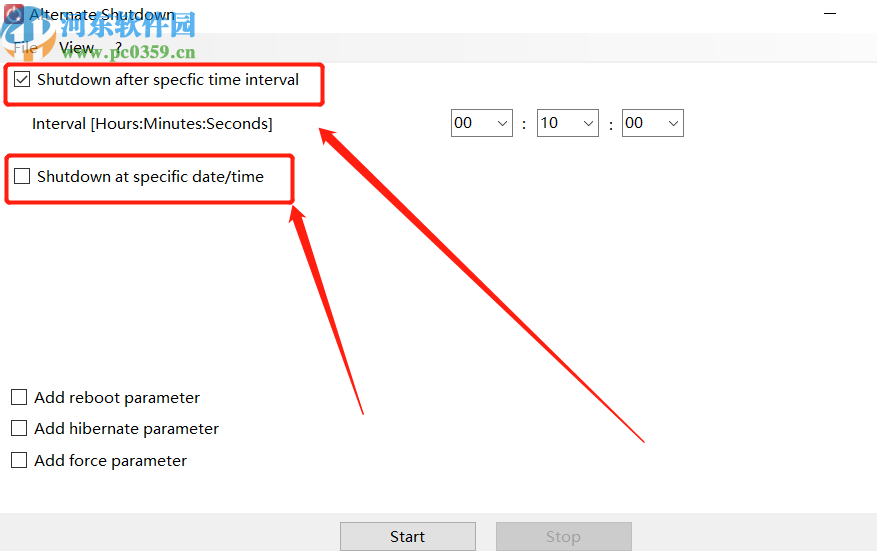Enable Shutdown at specific date/time
The height and width of the screenshot is (551, 877).
coord(22,176)
